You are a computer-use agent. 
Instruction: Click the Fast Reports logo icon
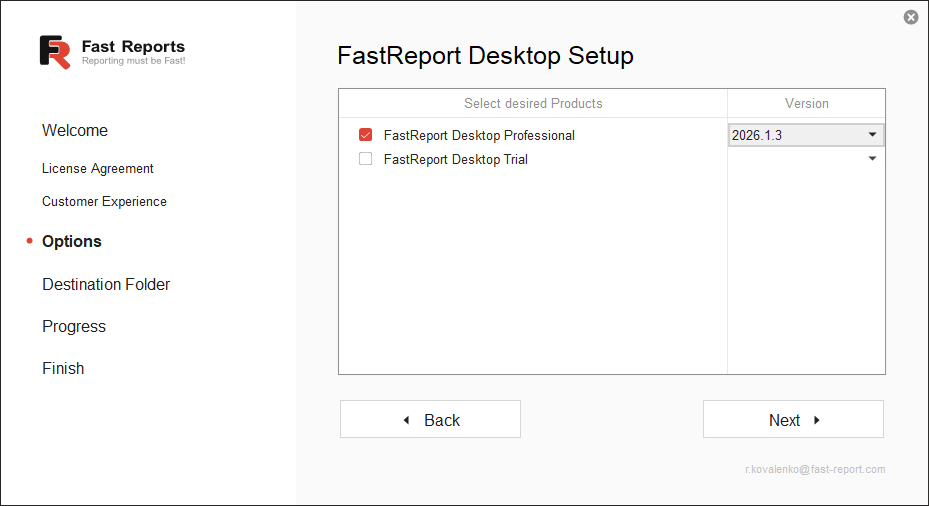click(x=55, y=52)
